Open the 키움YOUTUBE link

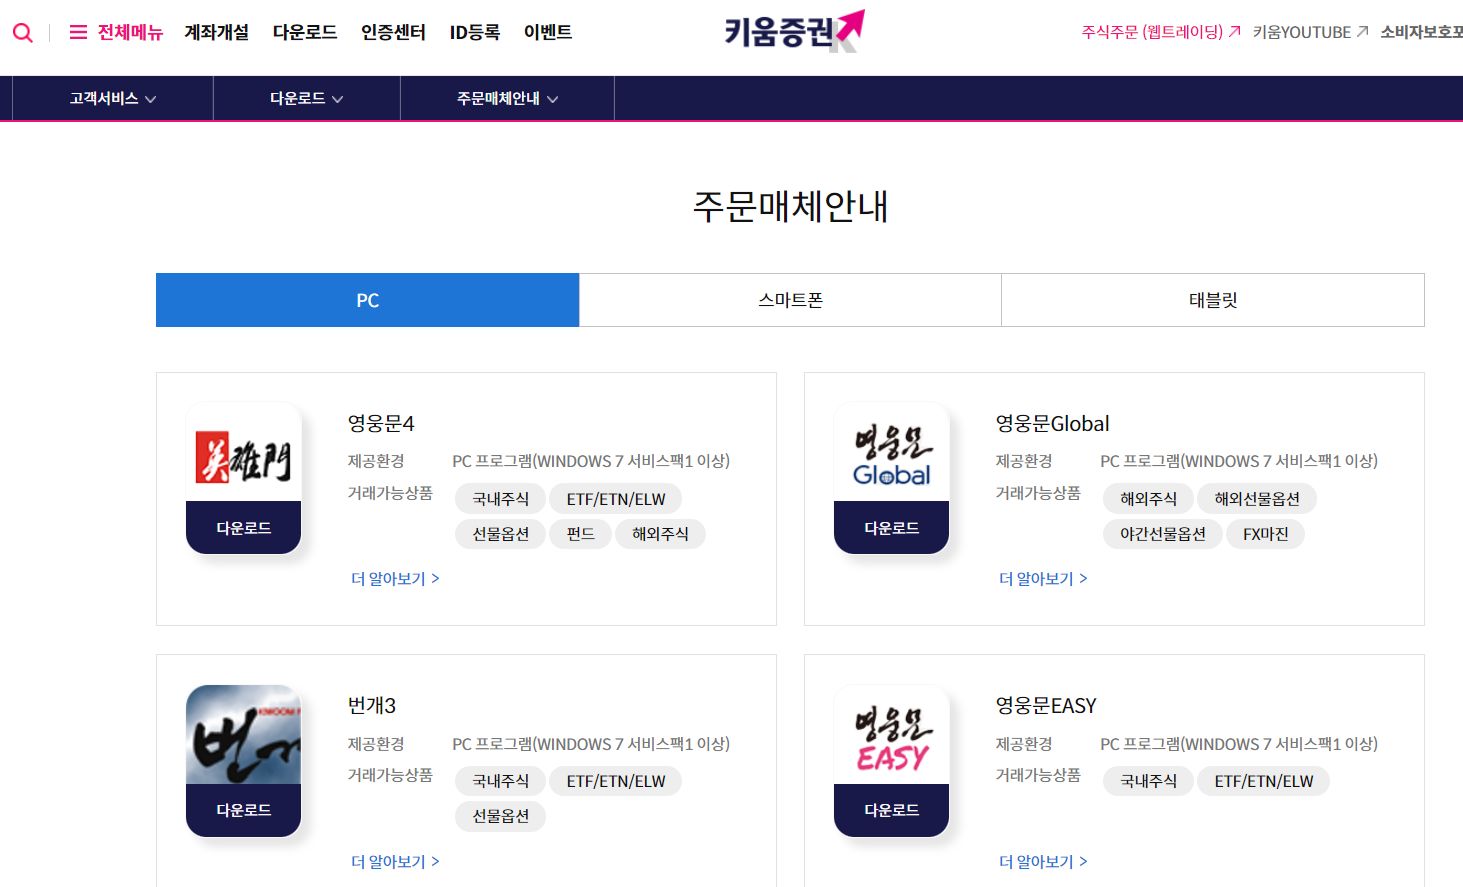coord(1310,32)
